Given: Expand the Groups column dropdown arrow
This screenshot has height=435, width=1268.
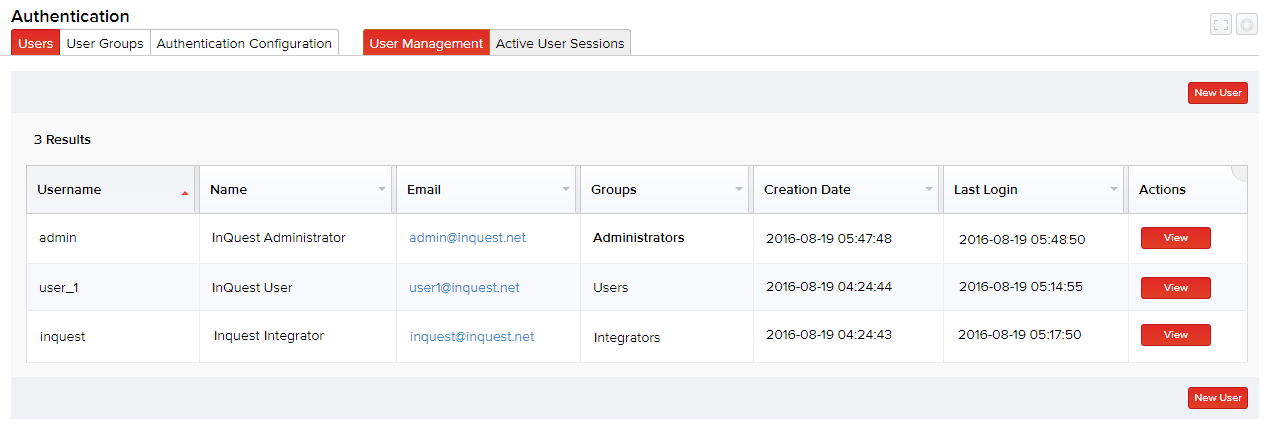Looking at the screenshot, I should 739,190.
